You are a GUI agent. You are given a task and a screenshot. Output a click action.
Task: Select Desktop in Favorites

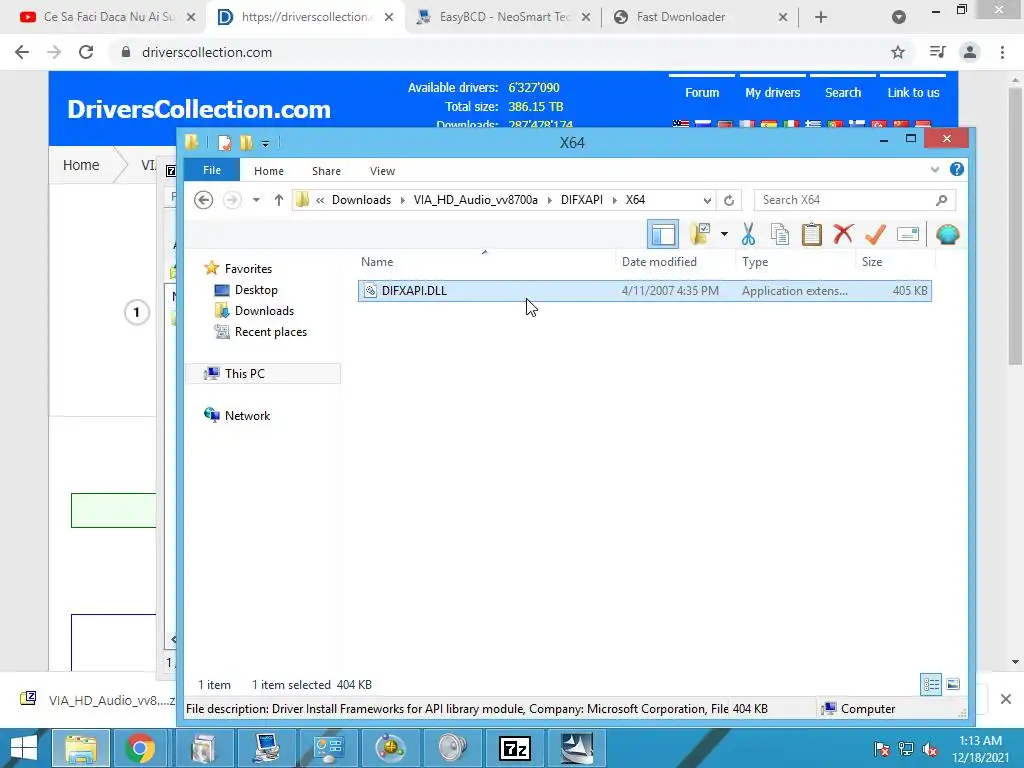(x=256, y=290)
